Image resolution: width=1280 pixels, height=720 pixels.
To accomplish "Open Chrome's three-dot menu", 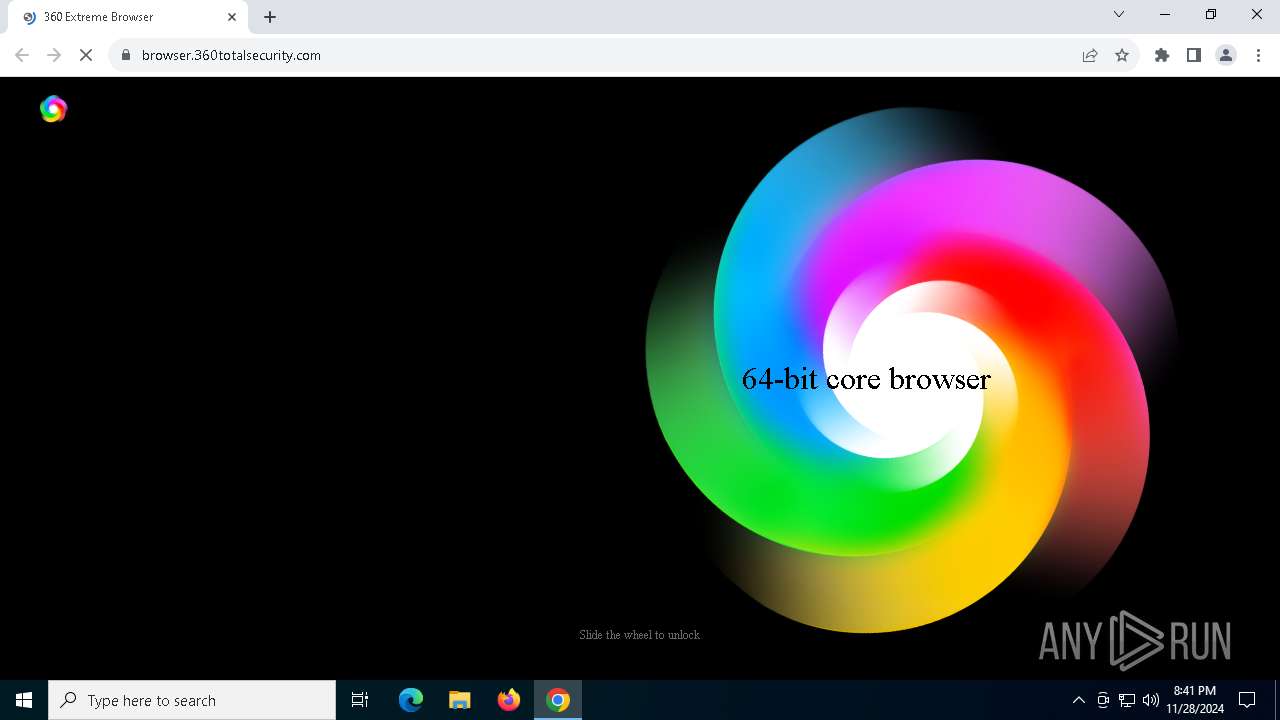I will 1258,55.
